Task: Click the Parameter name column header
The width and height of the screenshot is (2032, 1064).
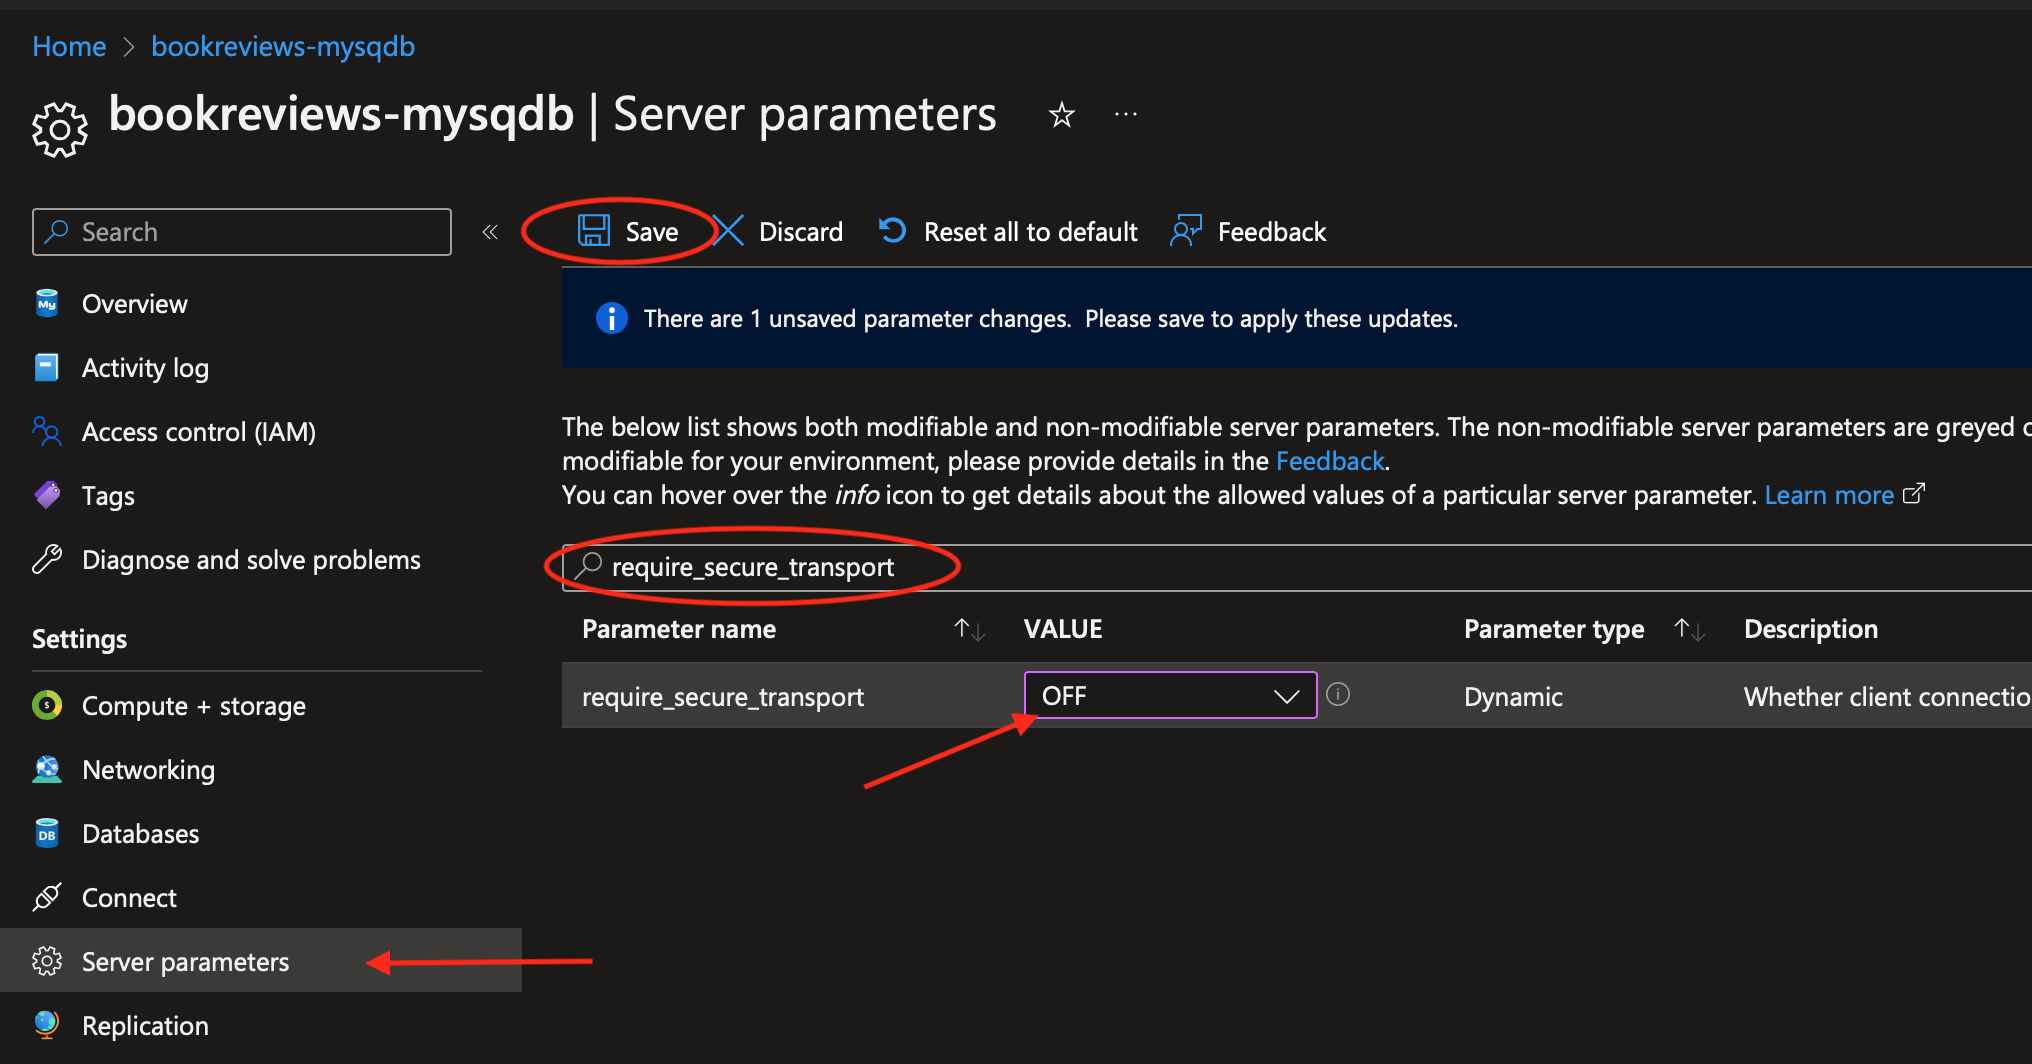Action: click(679, 629)
